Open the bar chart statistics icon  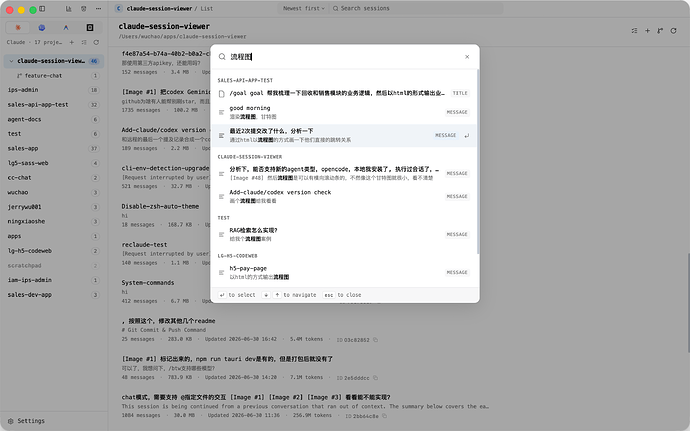69,8
